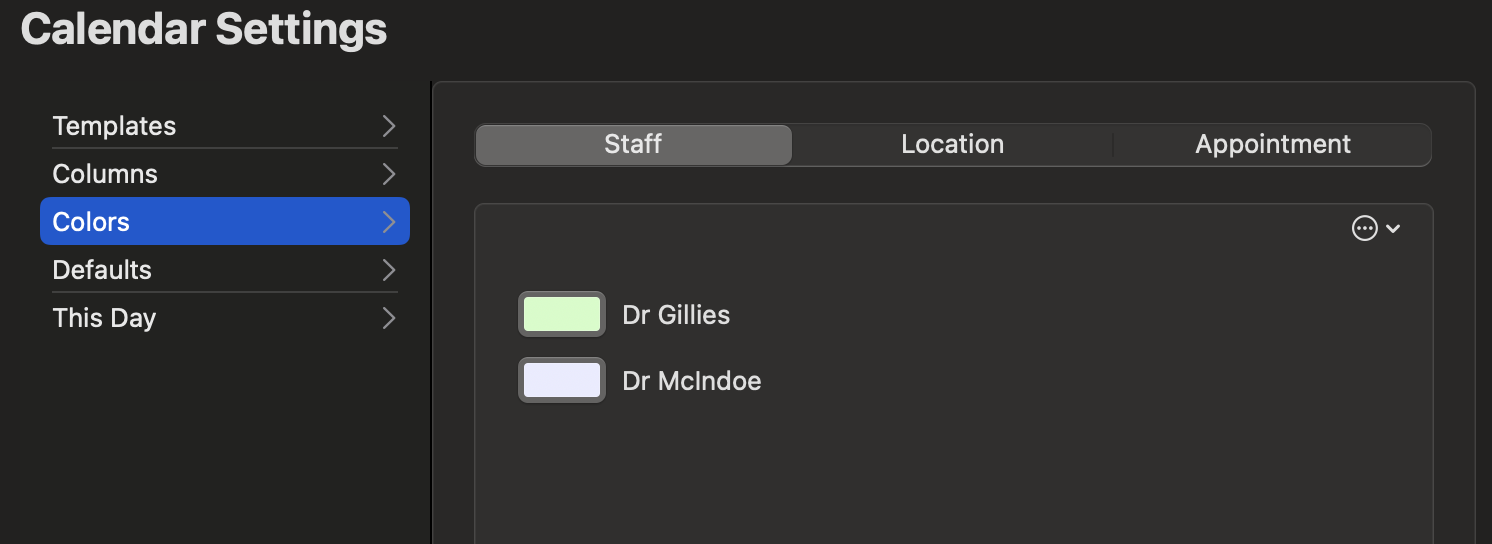Open Dr Gillies green color swatch
The image size is (1492, 544).
[x=562, y=314]
